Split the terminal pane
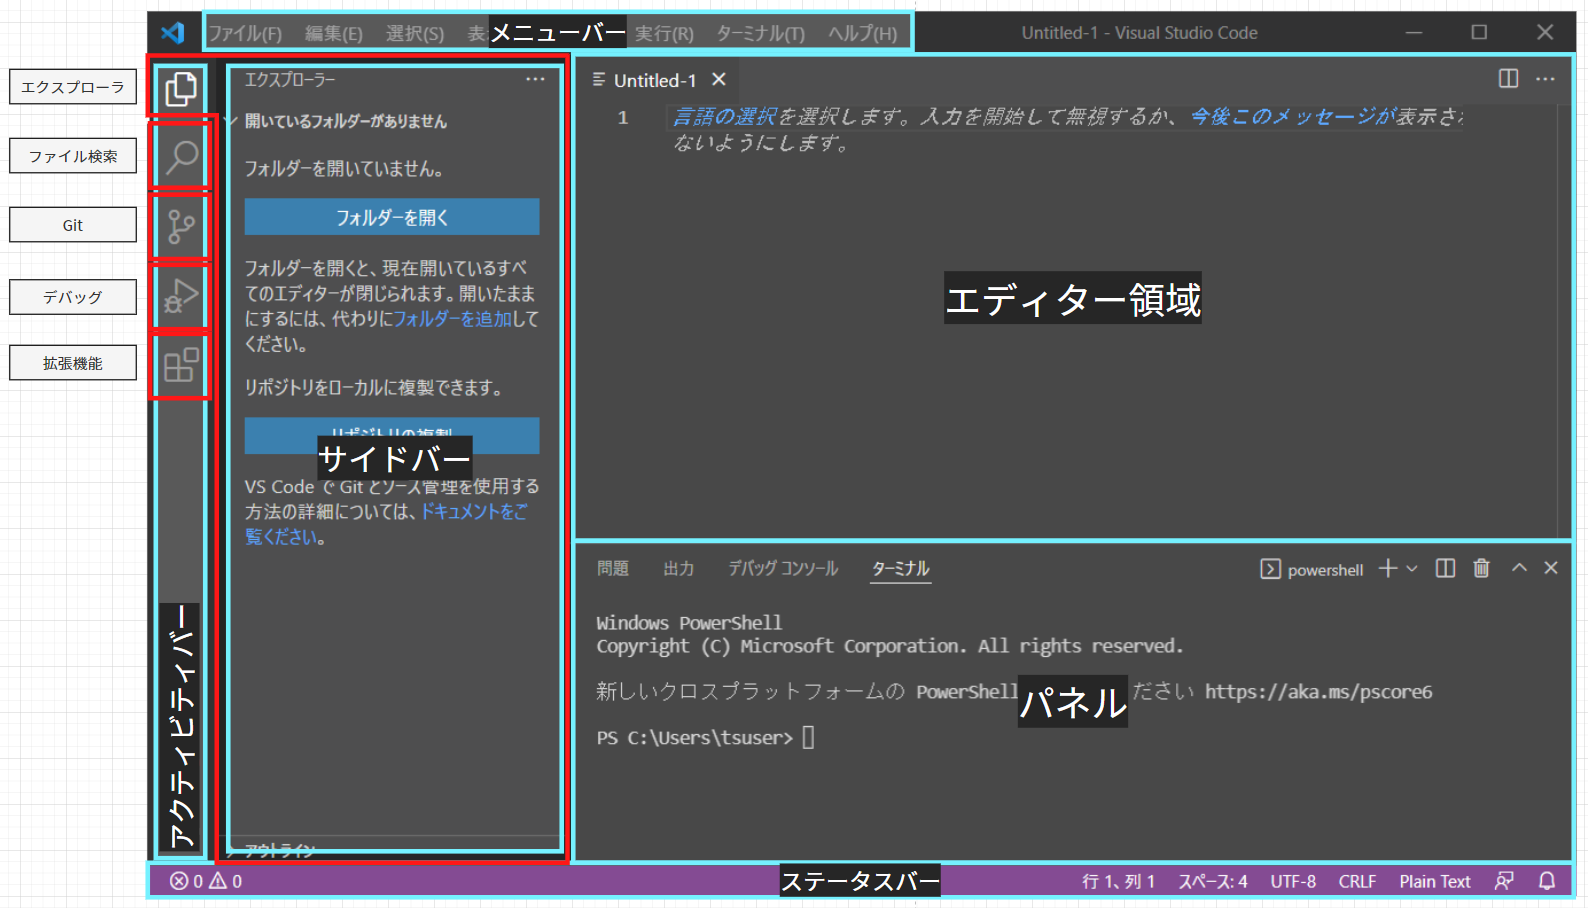The height and width of the screenshot is (908, 1588). (x=1445, y=568)
